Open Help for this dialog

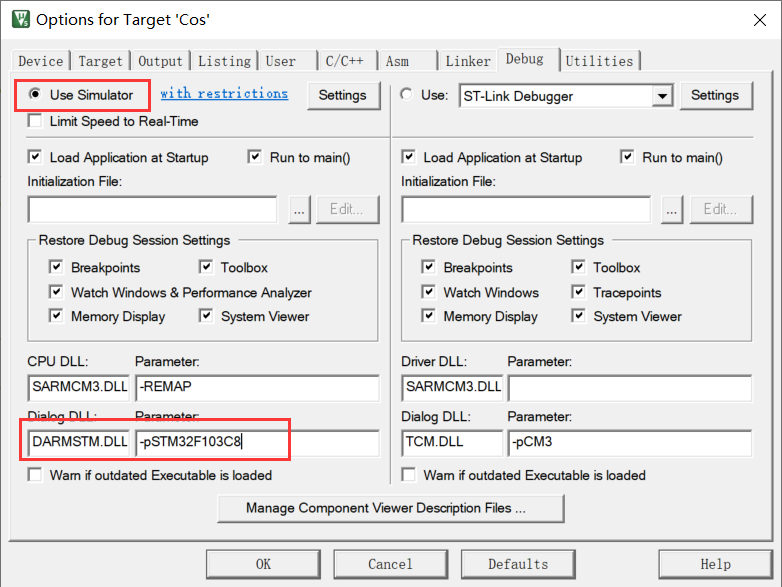[x=716, y=564]
